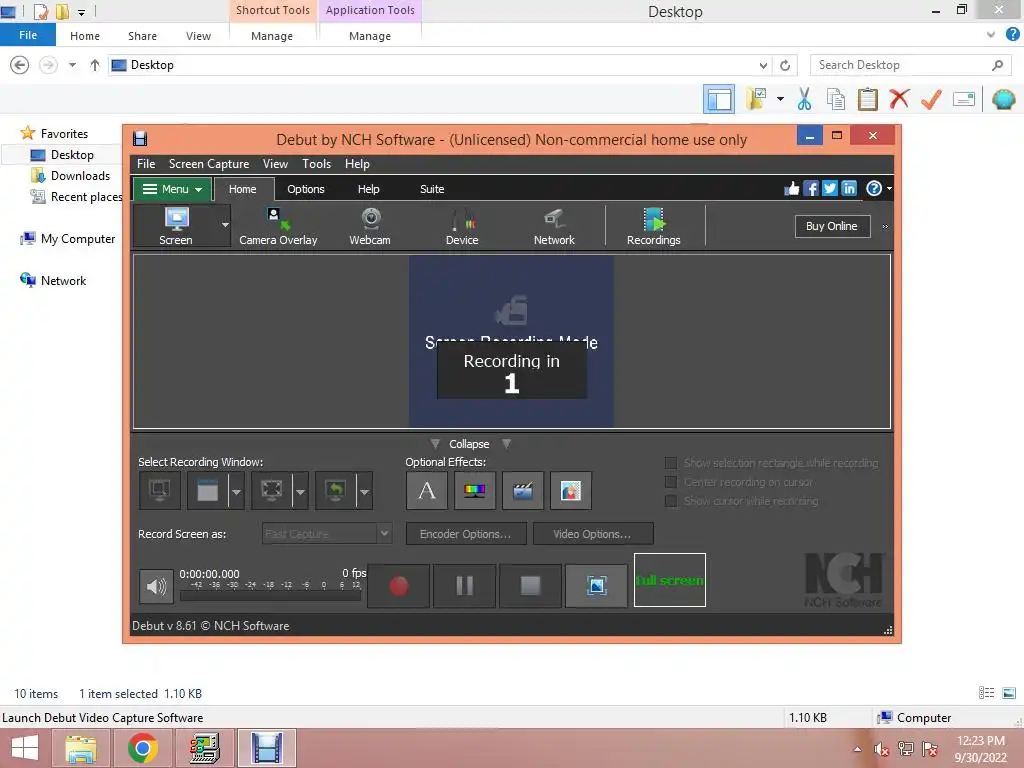Open the Recordings list

654,226
